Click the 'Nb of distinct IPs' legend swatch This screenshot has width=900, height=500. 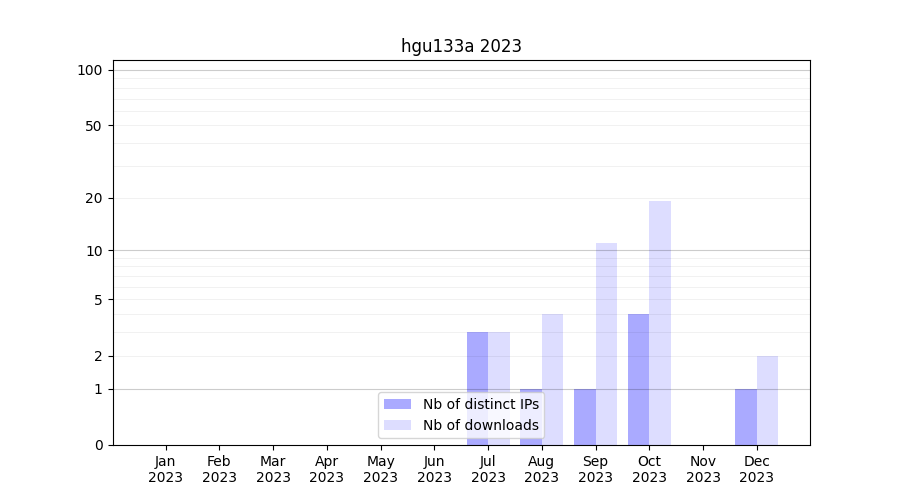397,404
